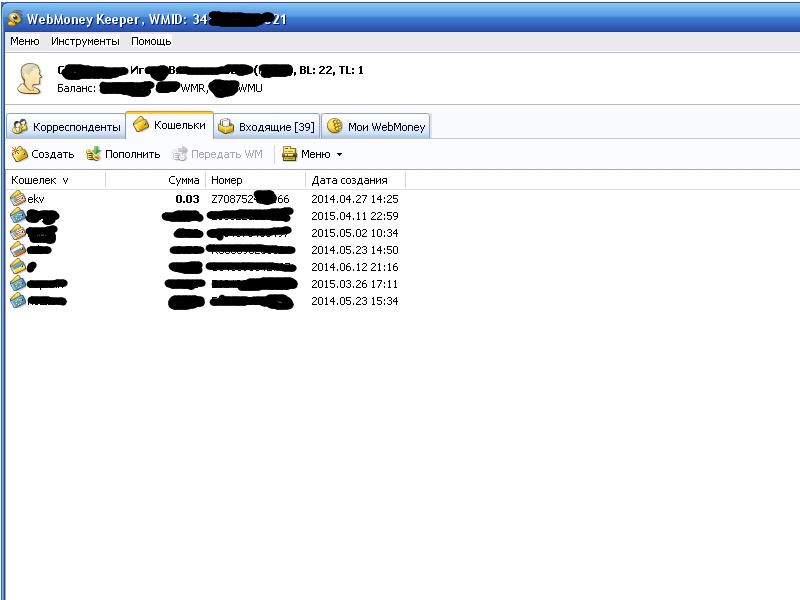The width and height of the screenshot is (800, 600).
Task: Switch to the Кошельки tab
Action: tap(169, 125)
